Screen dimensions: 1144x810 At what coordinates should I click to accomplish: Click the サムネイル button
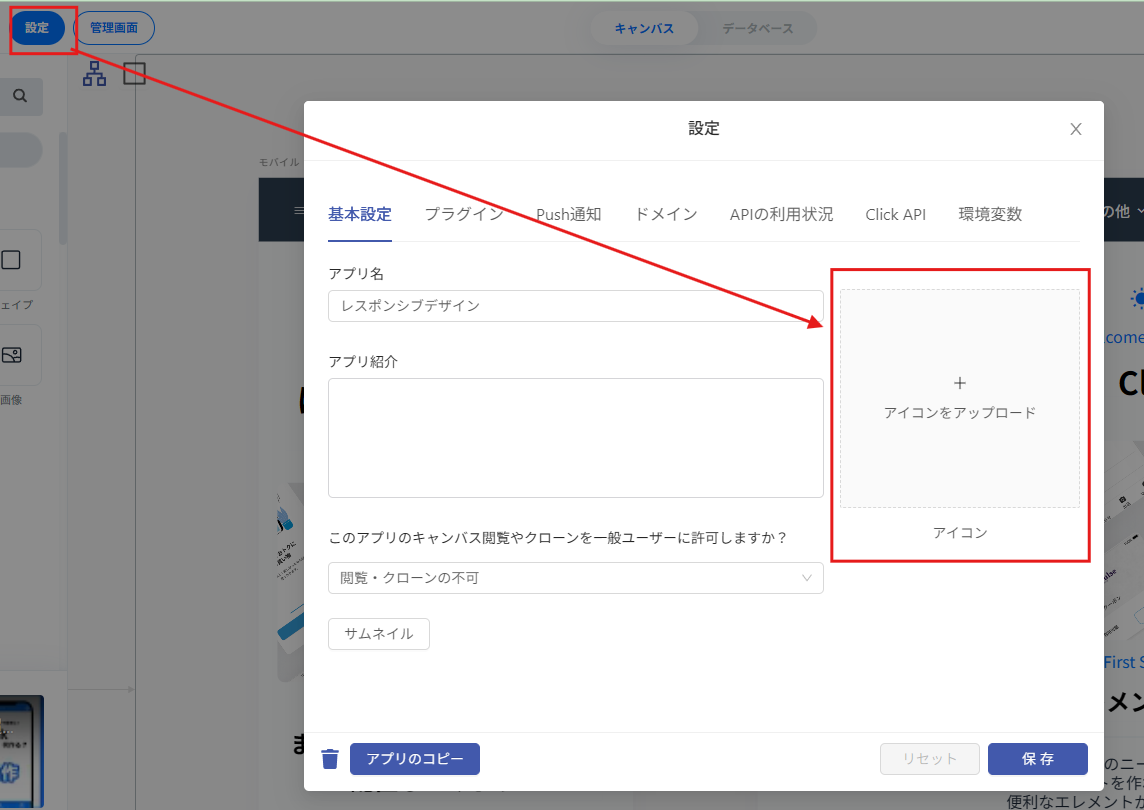(379, 634)
